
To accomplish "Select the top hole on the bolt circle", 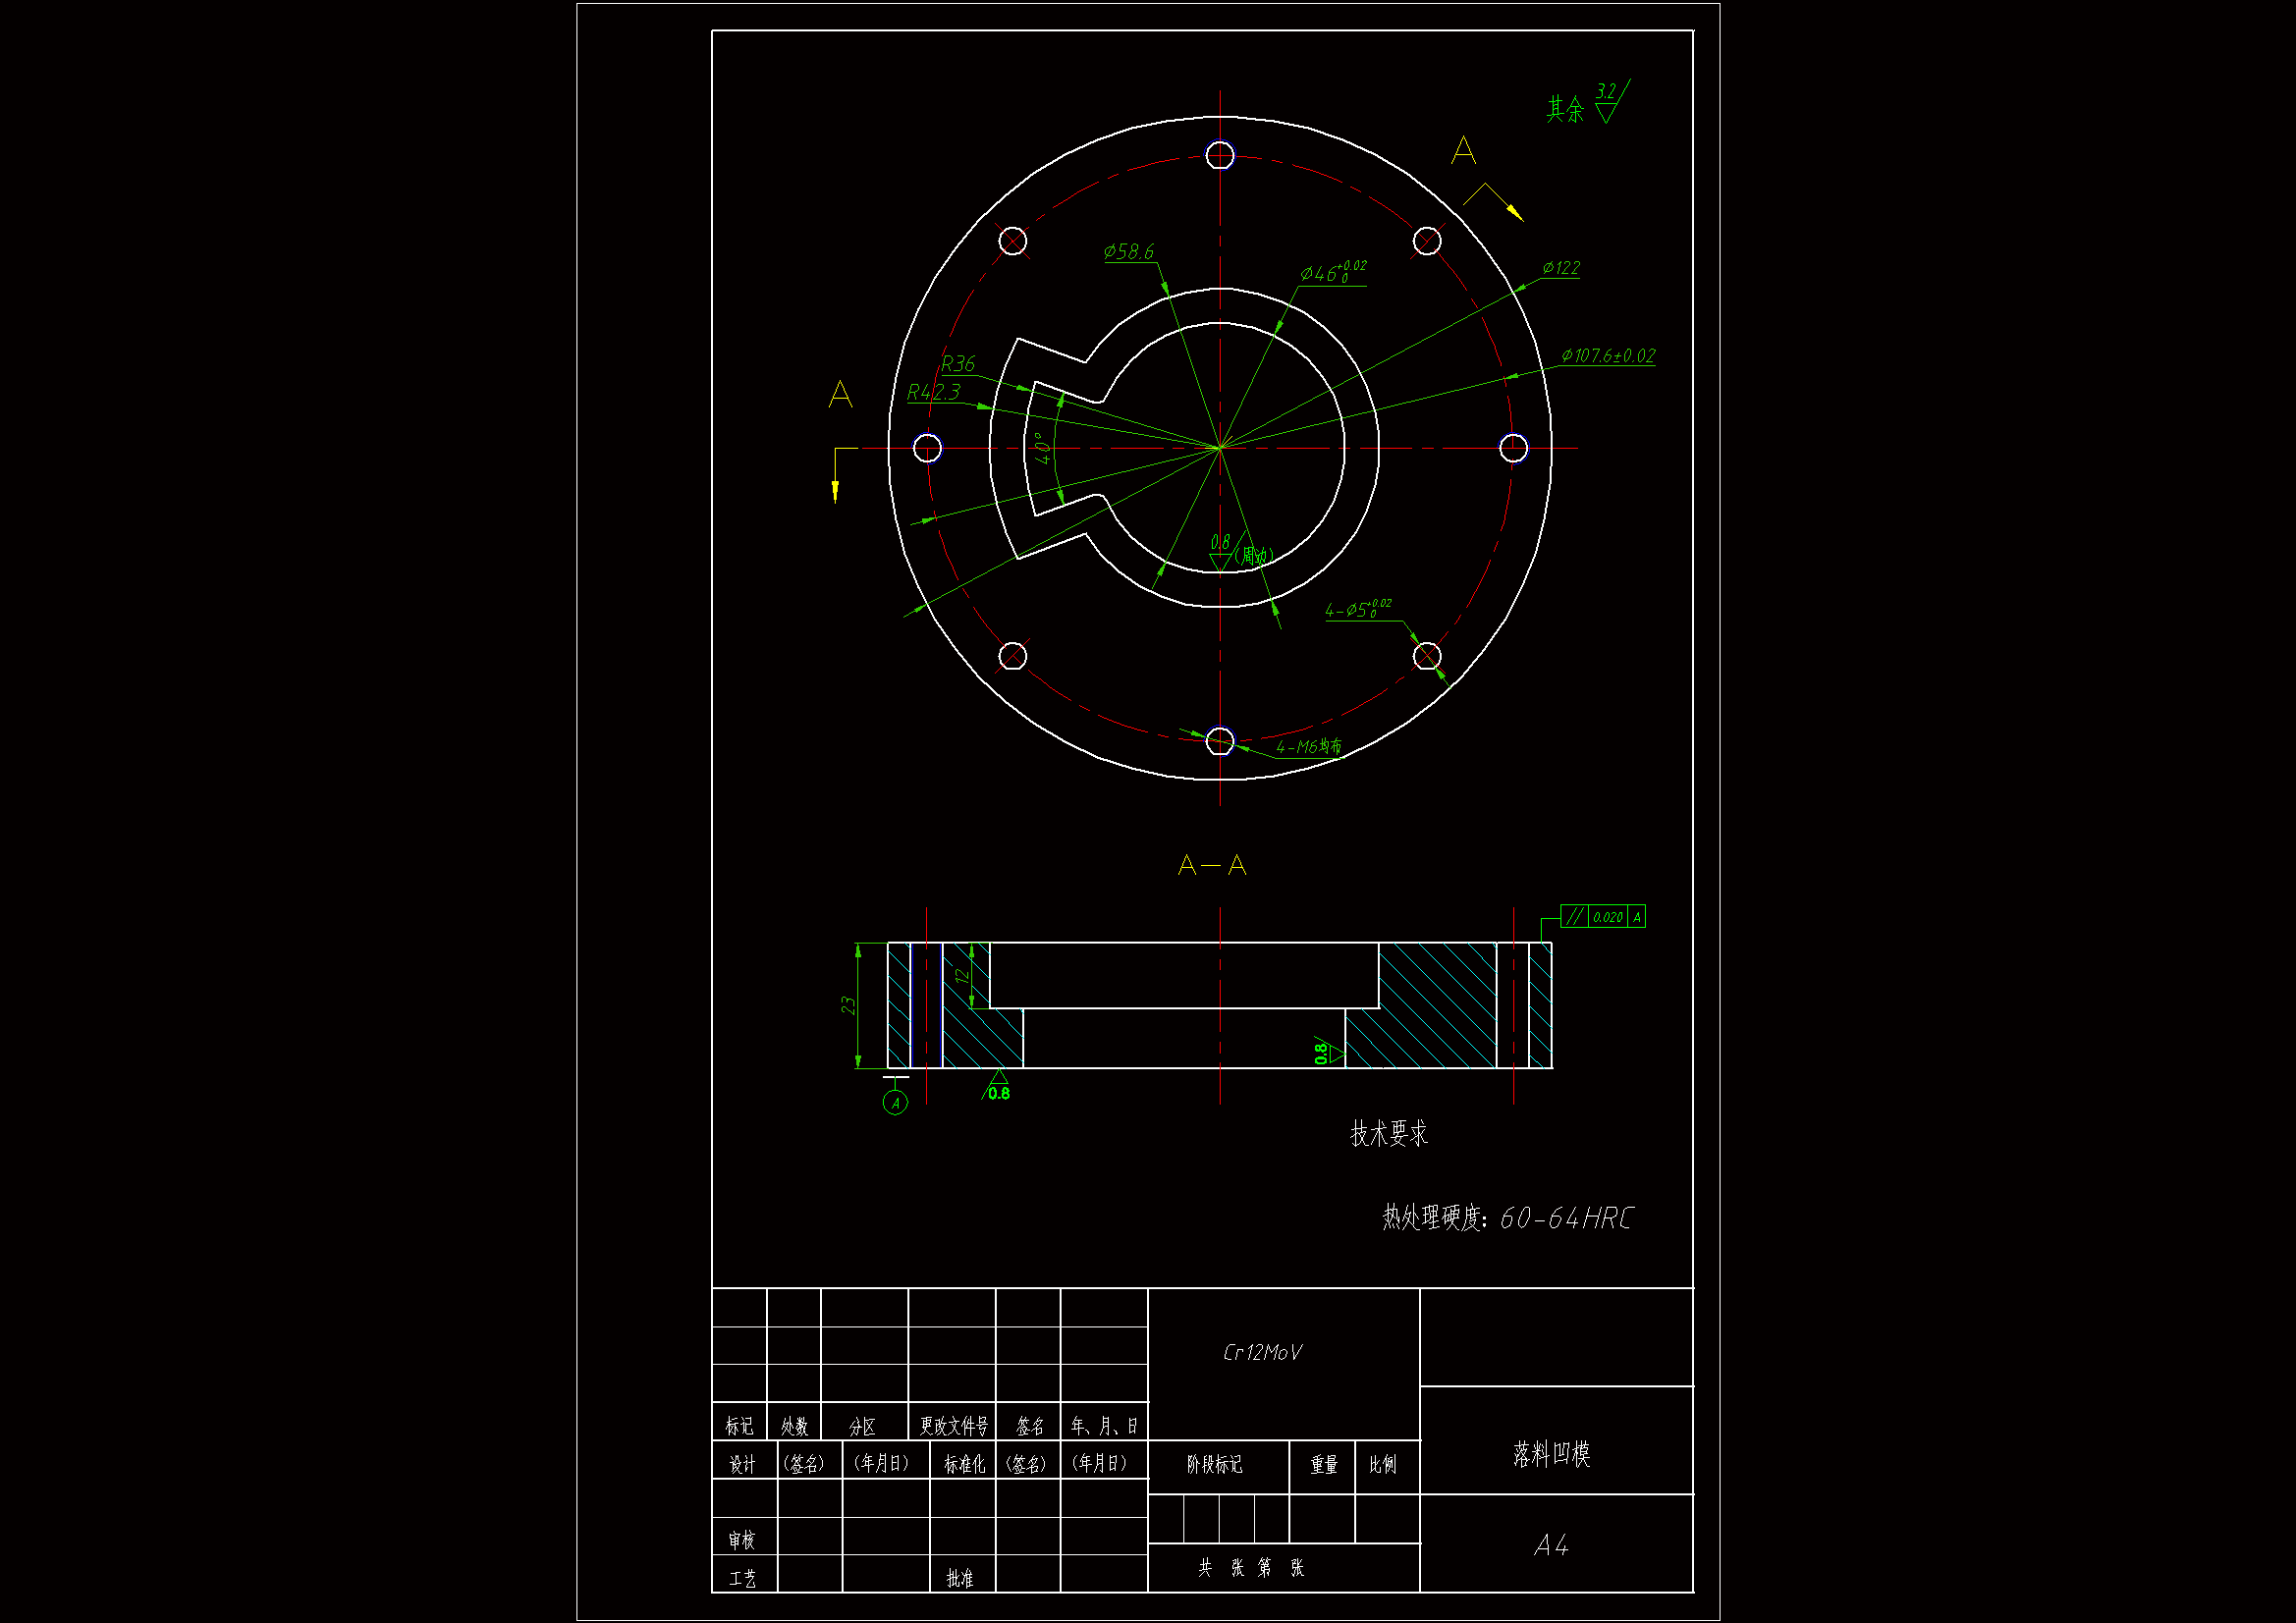I will click(x=1220, y=155).
